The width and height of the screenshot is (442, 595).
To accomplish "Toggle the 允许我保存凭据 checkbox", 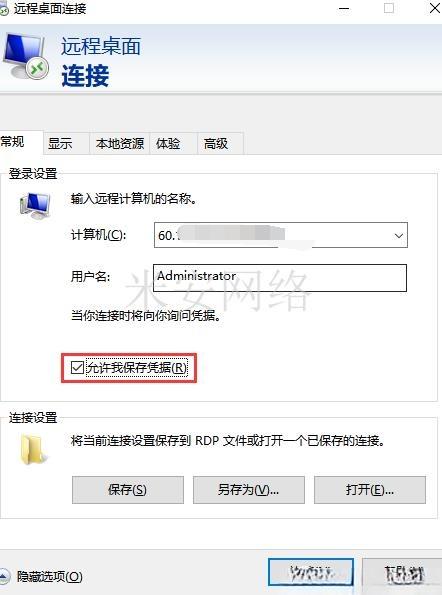I will (x=77, y=367).
